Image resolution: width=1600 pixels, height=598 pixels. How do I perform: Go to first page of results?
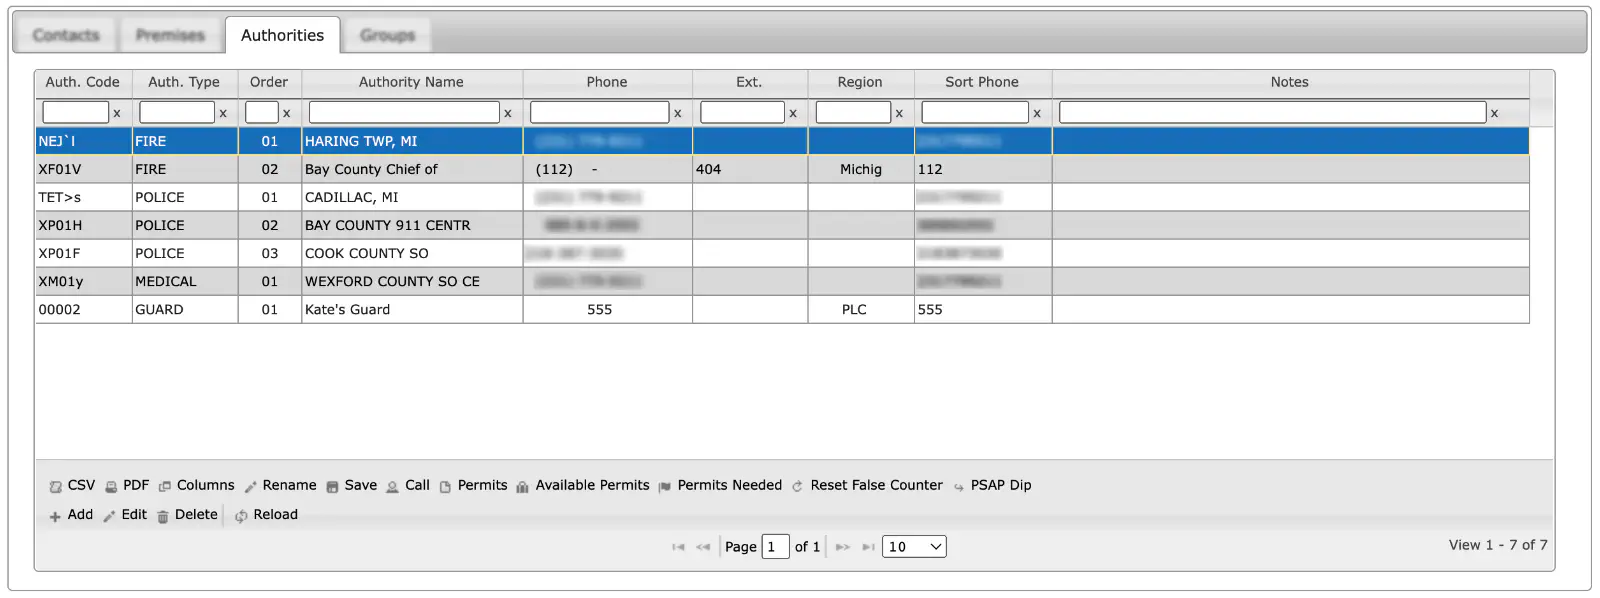point(678,547)
